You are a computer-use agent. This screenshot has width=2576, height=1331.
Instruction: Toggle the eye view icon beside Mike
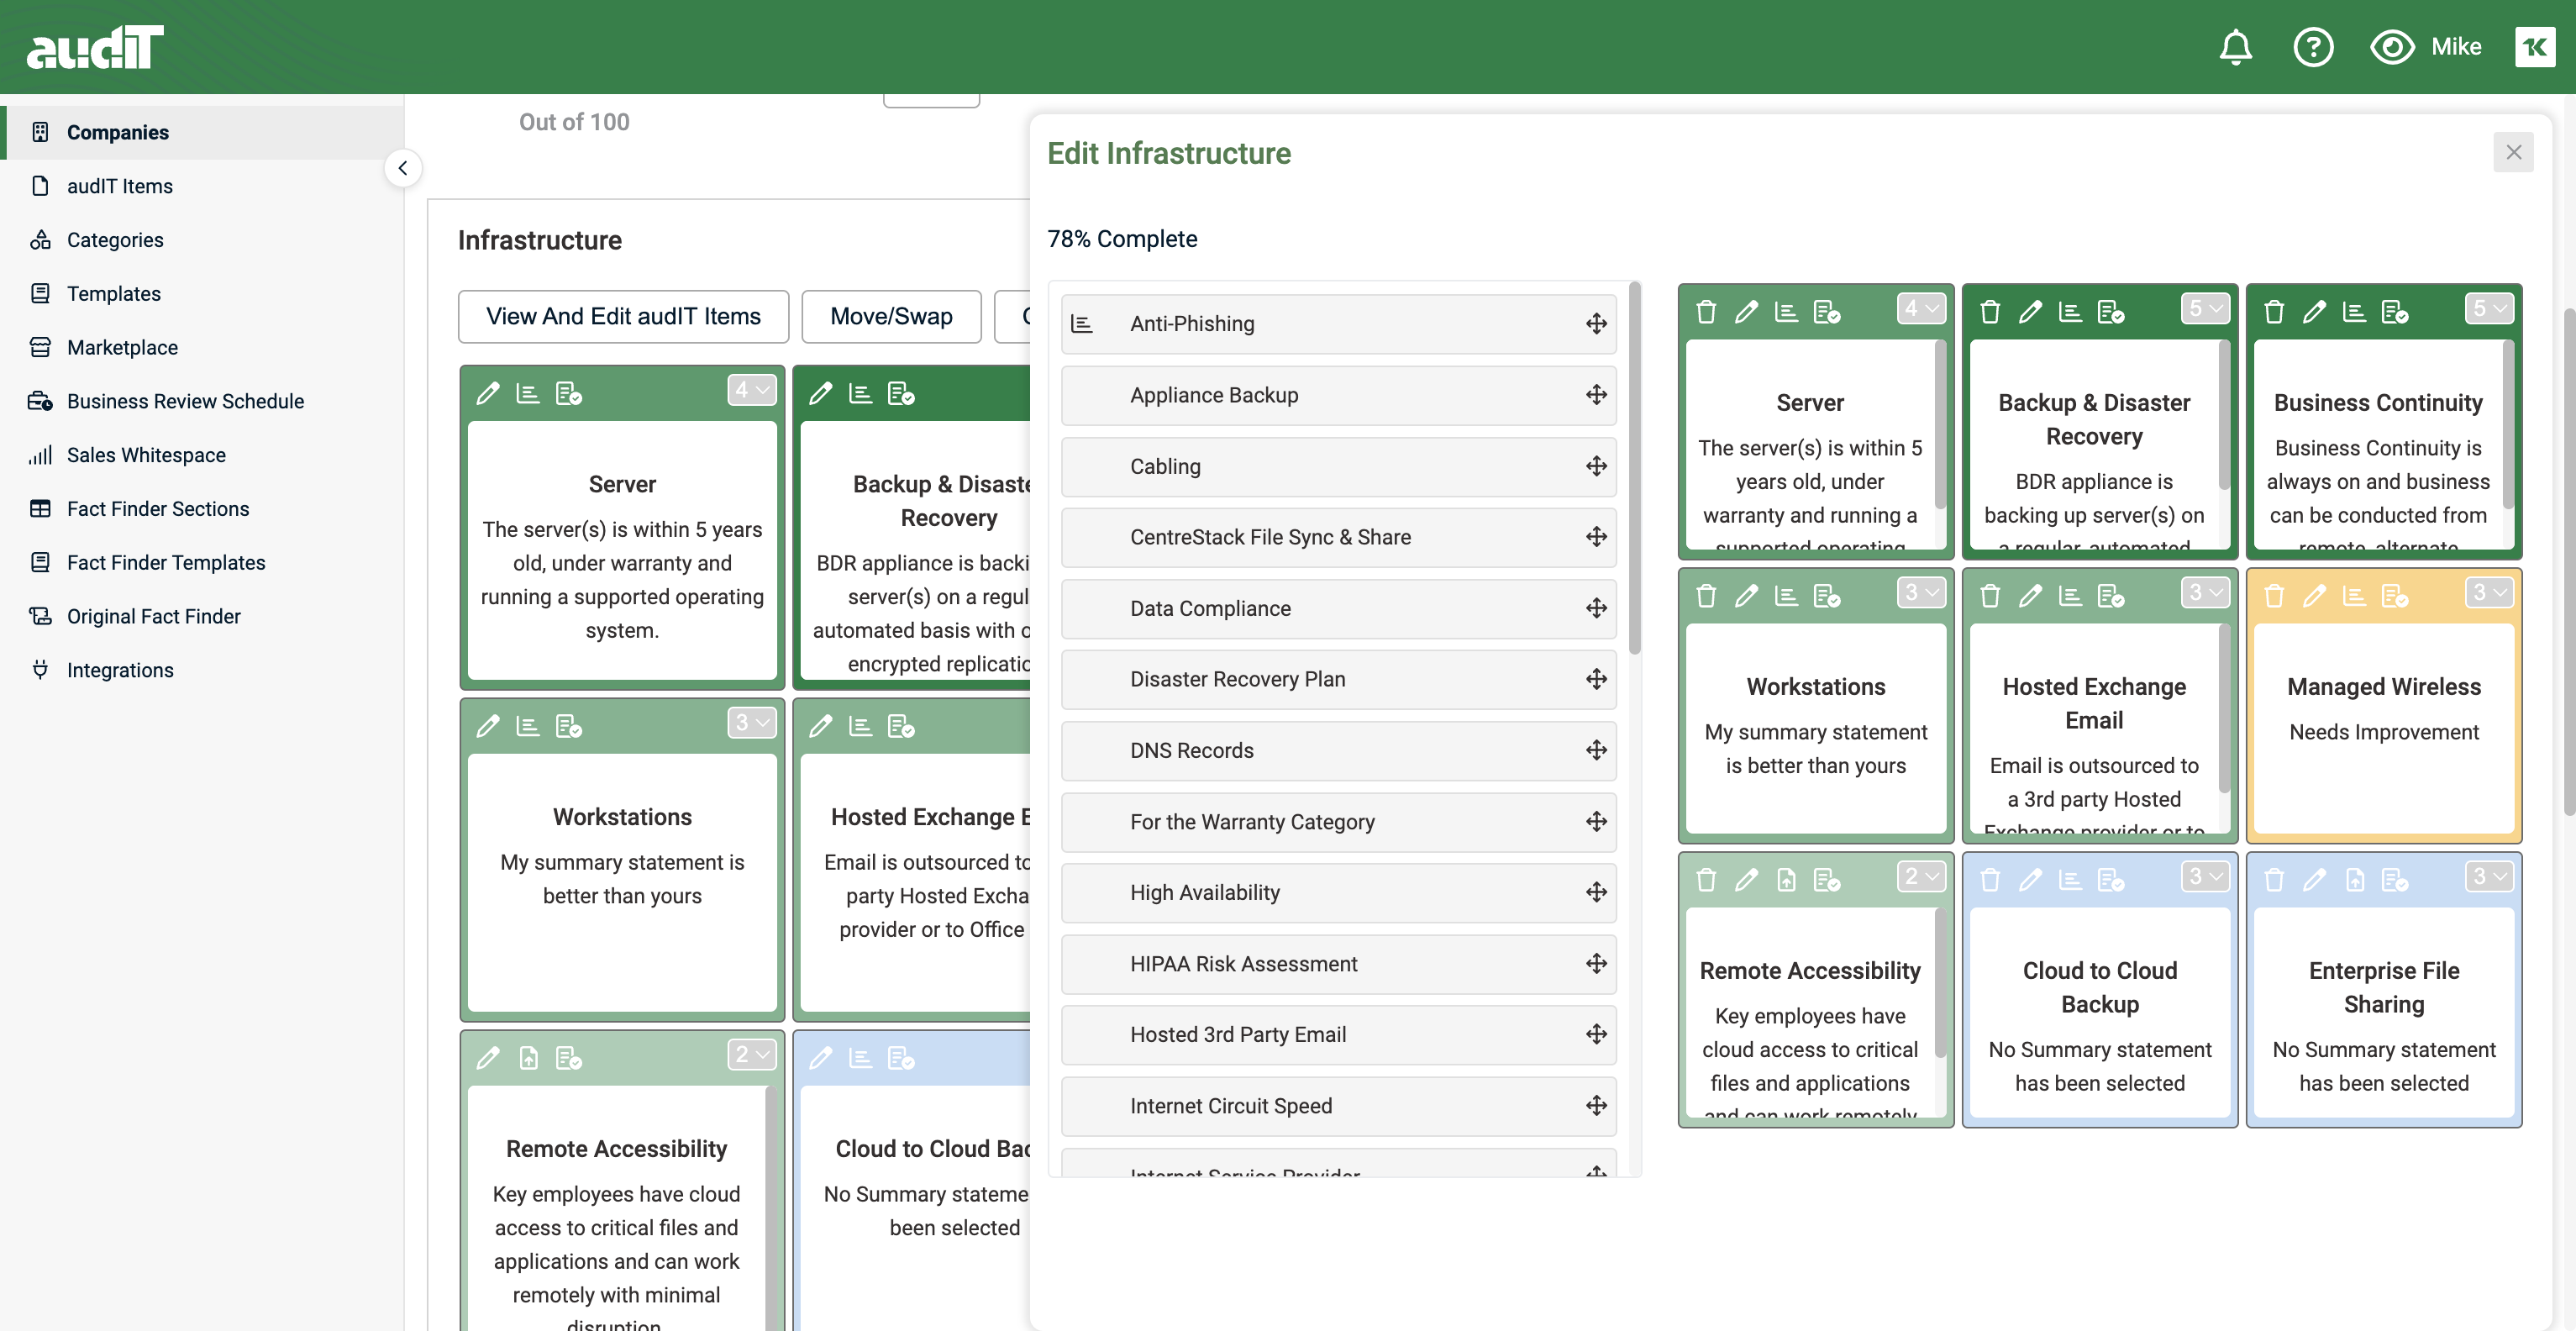(x=2392, y=47)
